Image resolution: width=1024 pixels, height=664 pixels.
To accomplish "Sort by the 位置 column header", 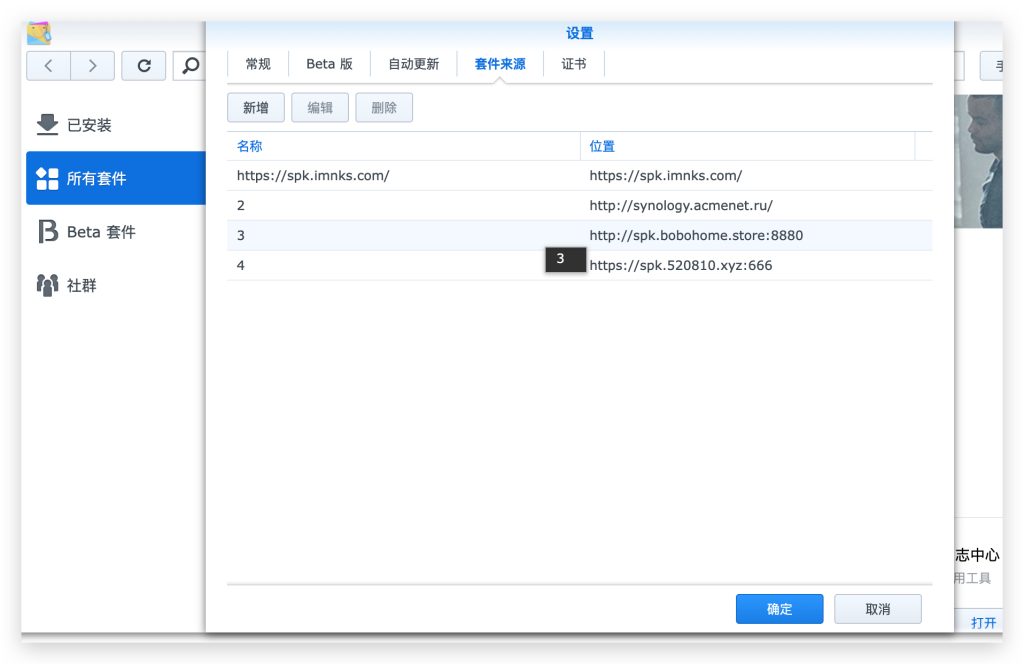I will [x=747, y=146].
